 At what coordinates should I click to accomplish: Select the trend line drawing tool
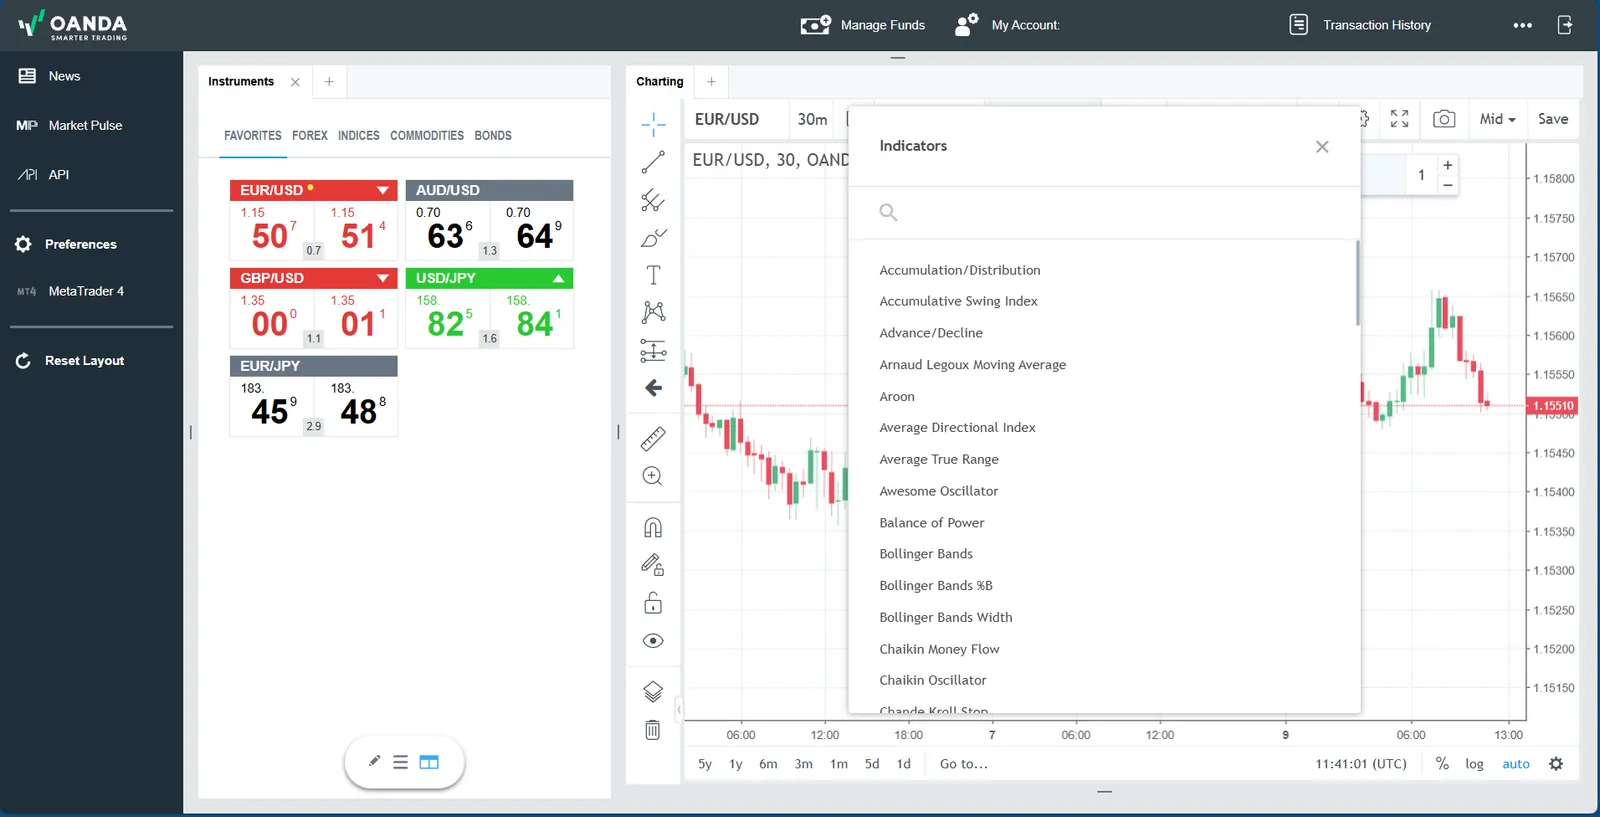tap(653, 162)
